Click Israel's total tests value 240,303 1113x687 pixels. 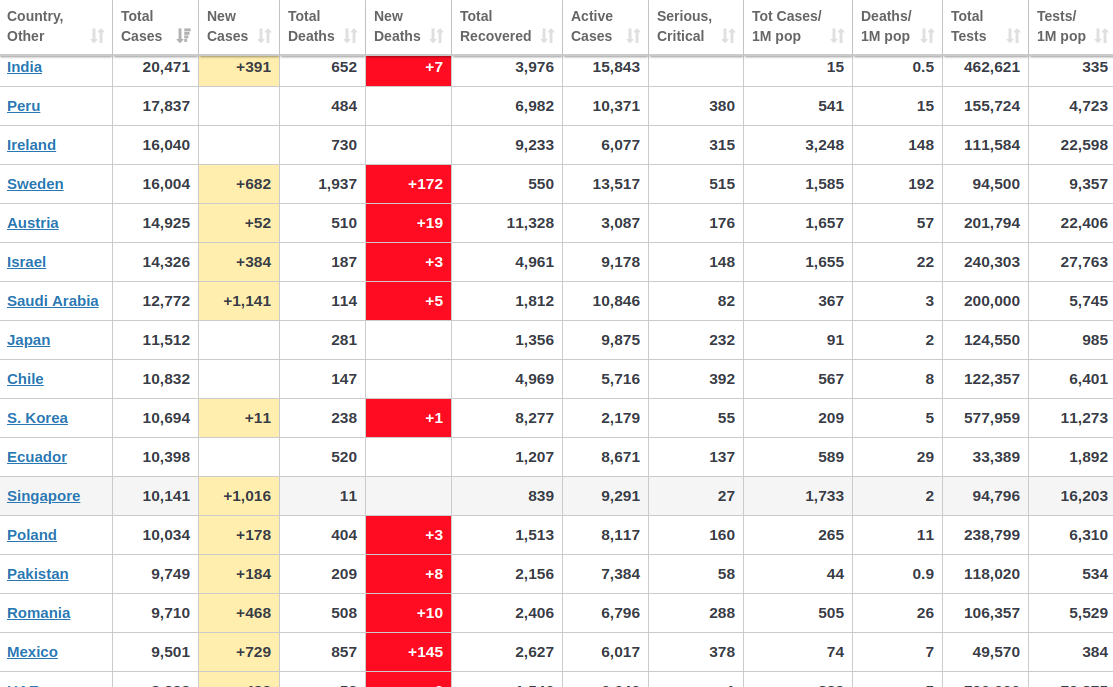(992, 262)
